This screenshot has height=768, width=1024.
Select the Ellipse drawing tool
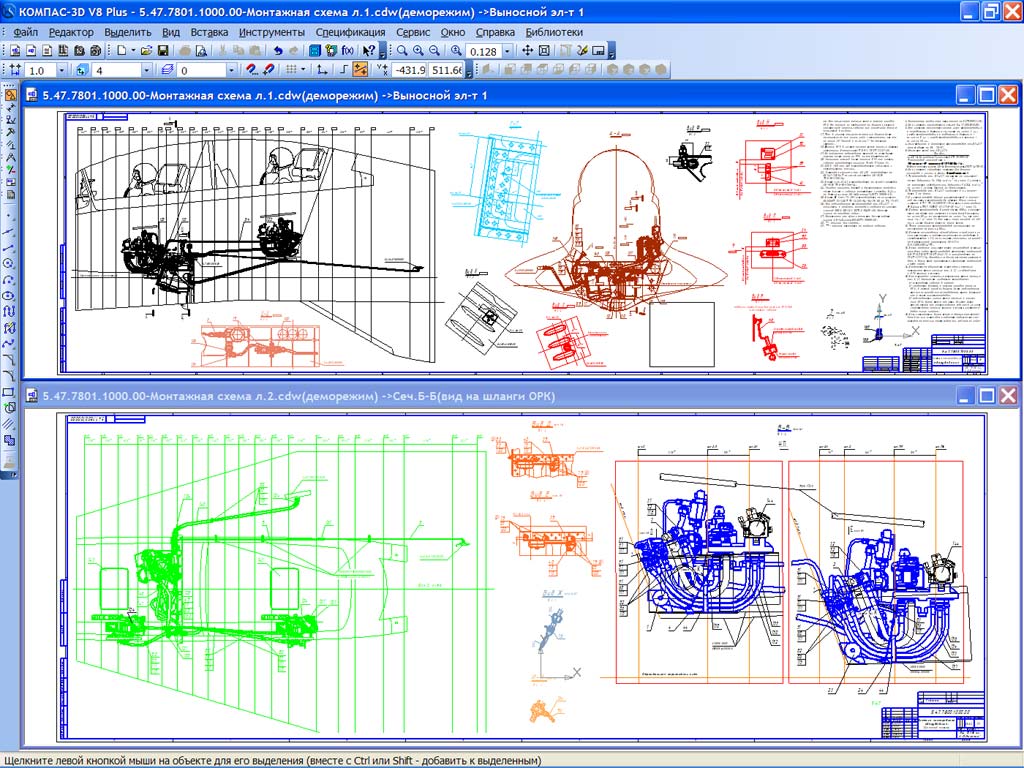point(10,295)
